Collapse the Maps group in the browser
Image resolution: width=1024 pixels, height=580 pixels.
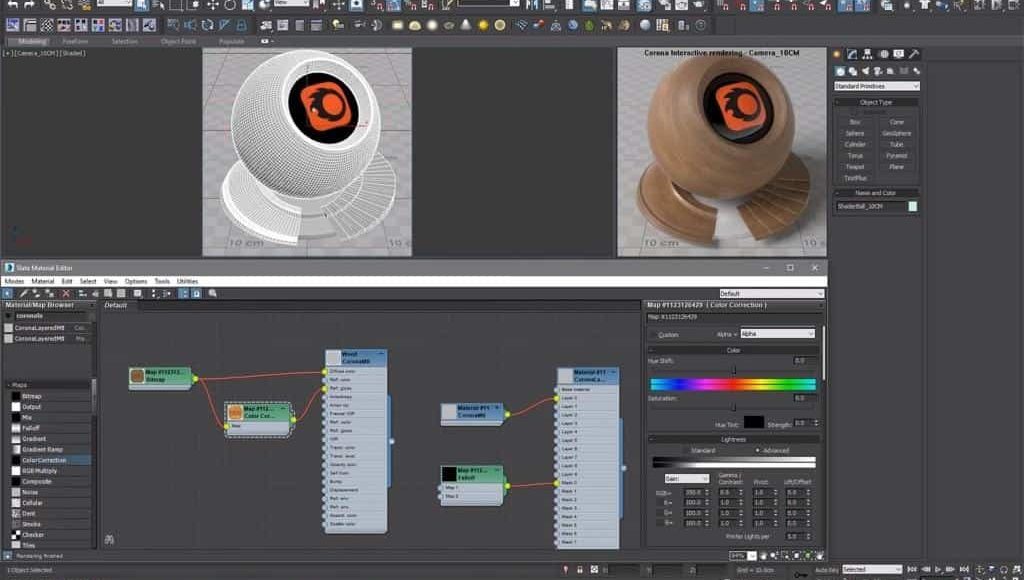(9, 385)
